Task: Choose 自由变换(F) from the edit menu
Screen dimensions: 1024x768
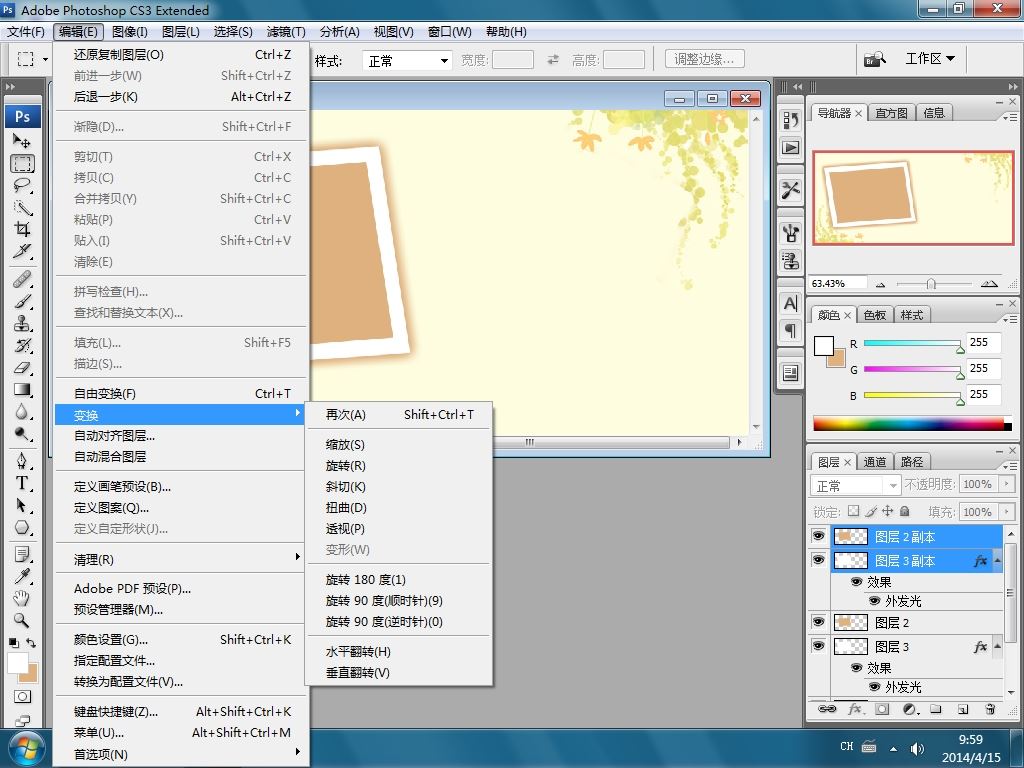Action: pos(181,393)
